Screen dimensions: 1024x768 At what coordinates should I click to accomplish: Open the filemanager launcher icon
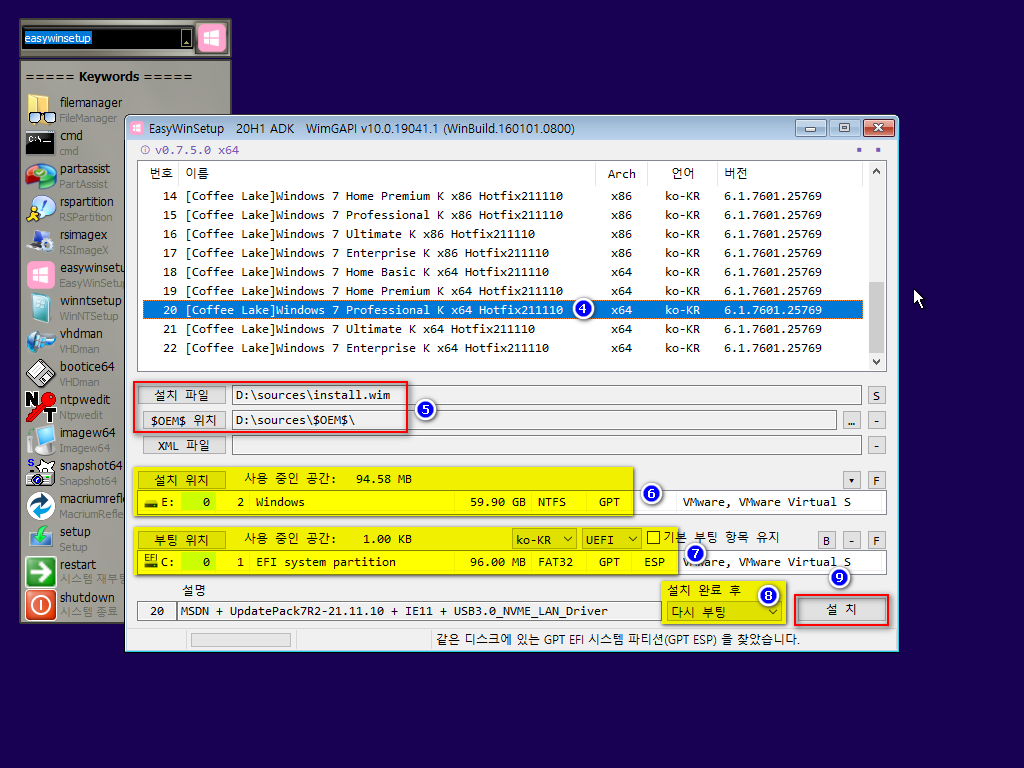click(x=41, y=109)
